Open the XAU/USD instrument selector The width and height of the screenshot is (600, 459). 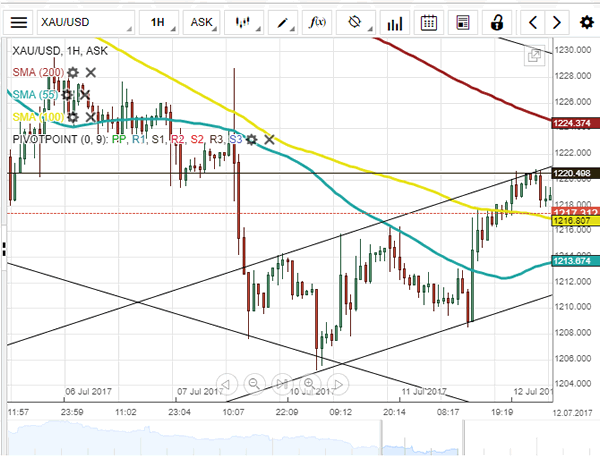(85, 23)
